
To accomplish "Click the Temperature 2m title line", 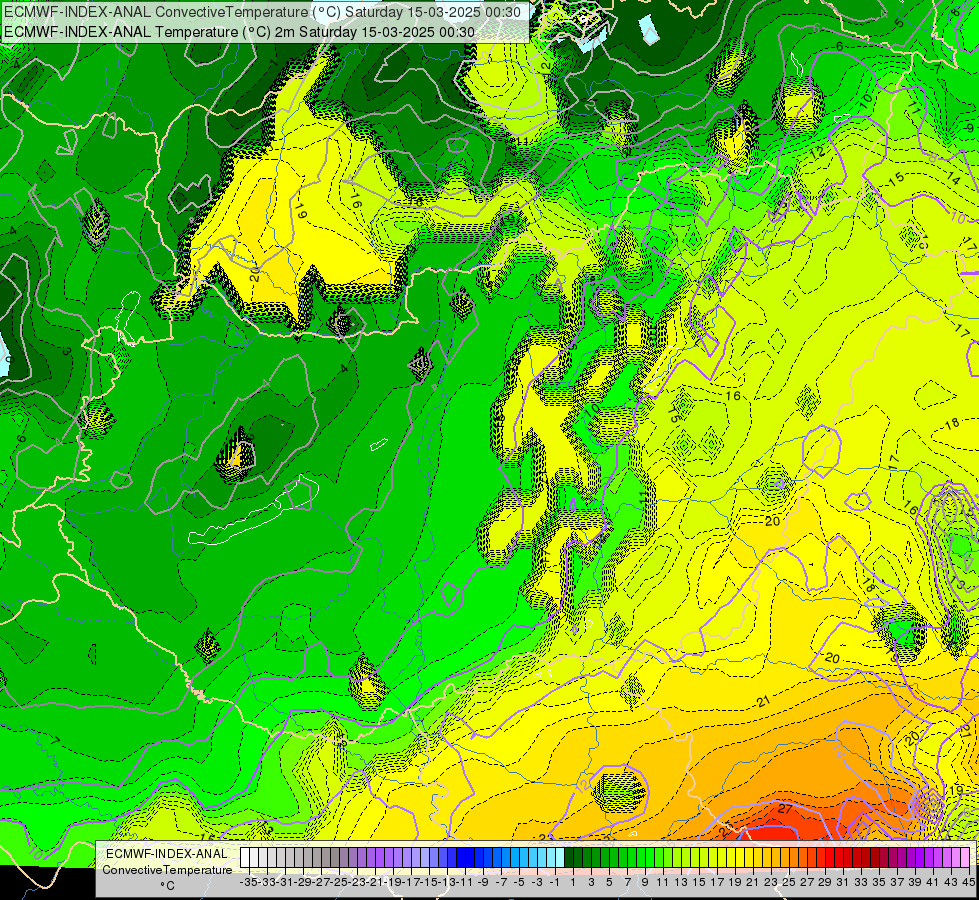I will 239,32.
